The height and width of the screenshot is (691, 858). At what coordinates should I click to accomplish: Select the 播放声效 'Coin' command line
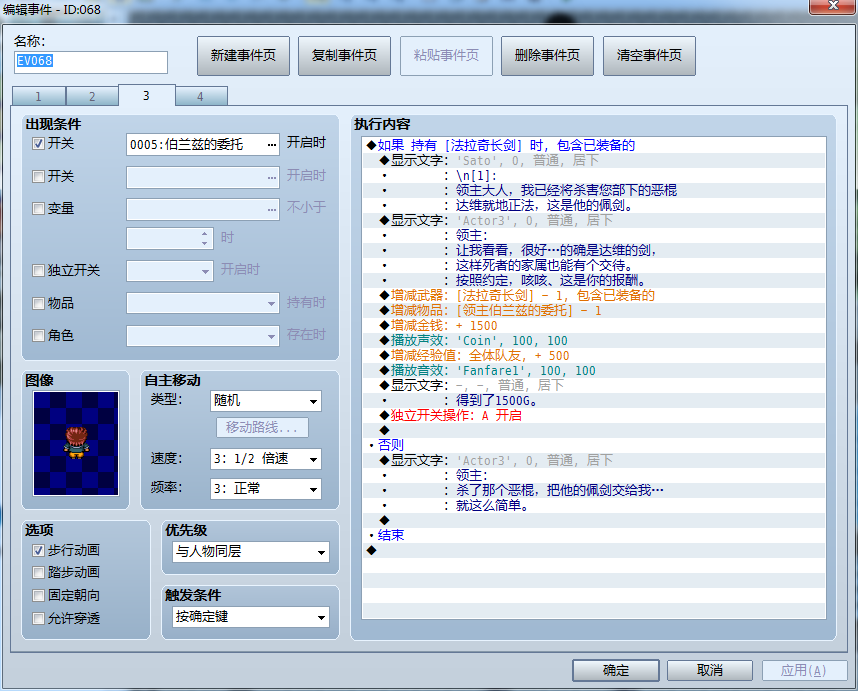click(x=594, y=341)
